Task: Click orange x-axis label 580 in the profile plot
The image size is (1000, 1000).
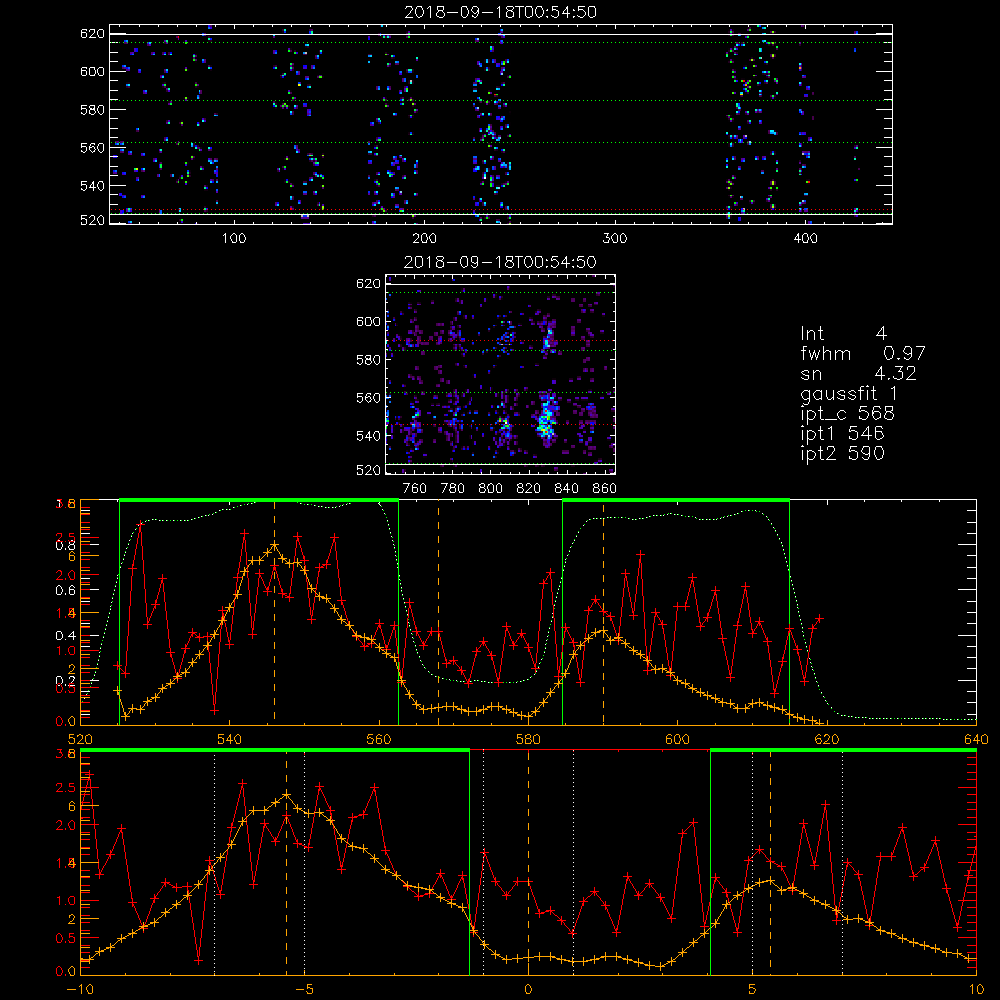Action: click(528, 739)
